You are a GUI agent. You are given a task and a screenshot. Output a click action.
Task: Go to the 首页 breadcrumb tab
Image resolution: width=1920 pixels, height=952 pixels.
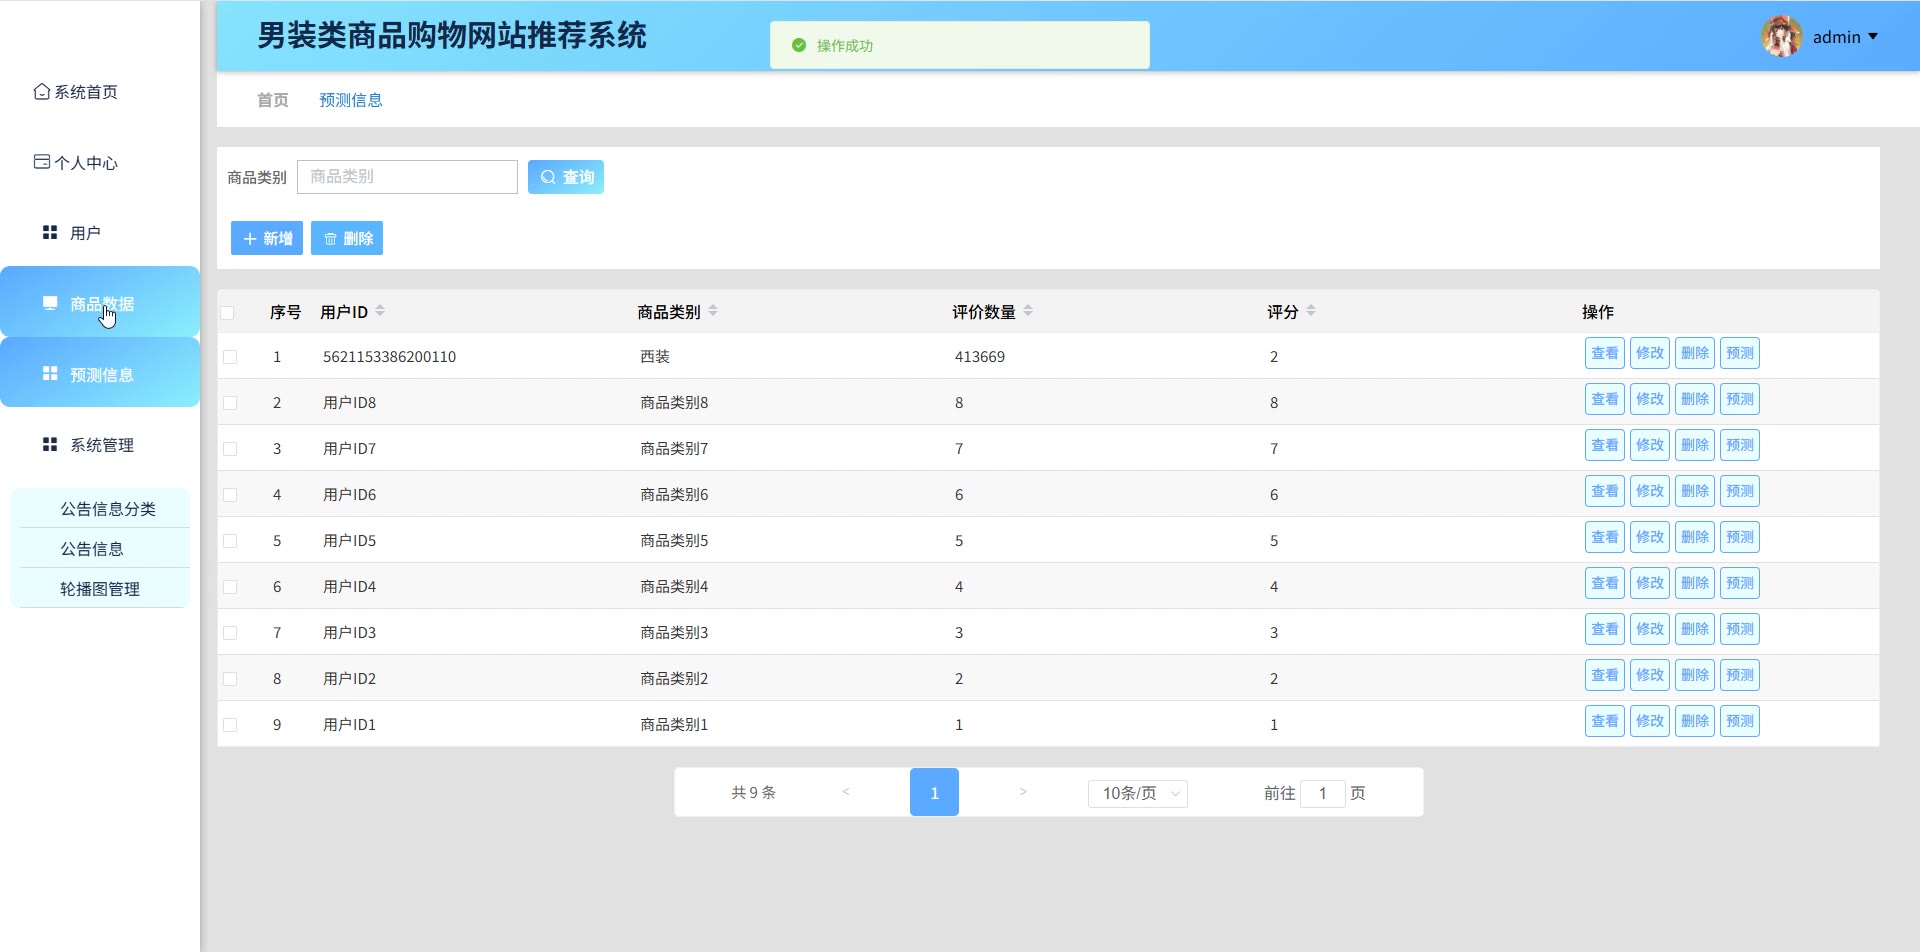[272, 100]
